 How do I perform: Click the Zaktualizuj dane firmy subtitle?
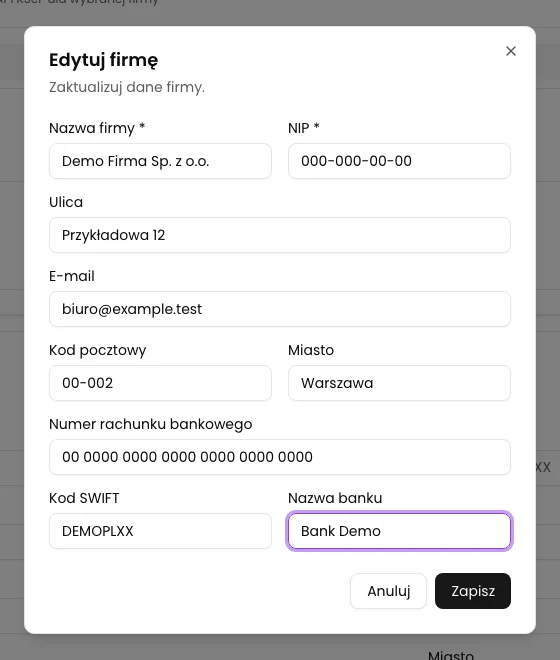[x=127, y=87]
